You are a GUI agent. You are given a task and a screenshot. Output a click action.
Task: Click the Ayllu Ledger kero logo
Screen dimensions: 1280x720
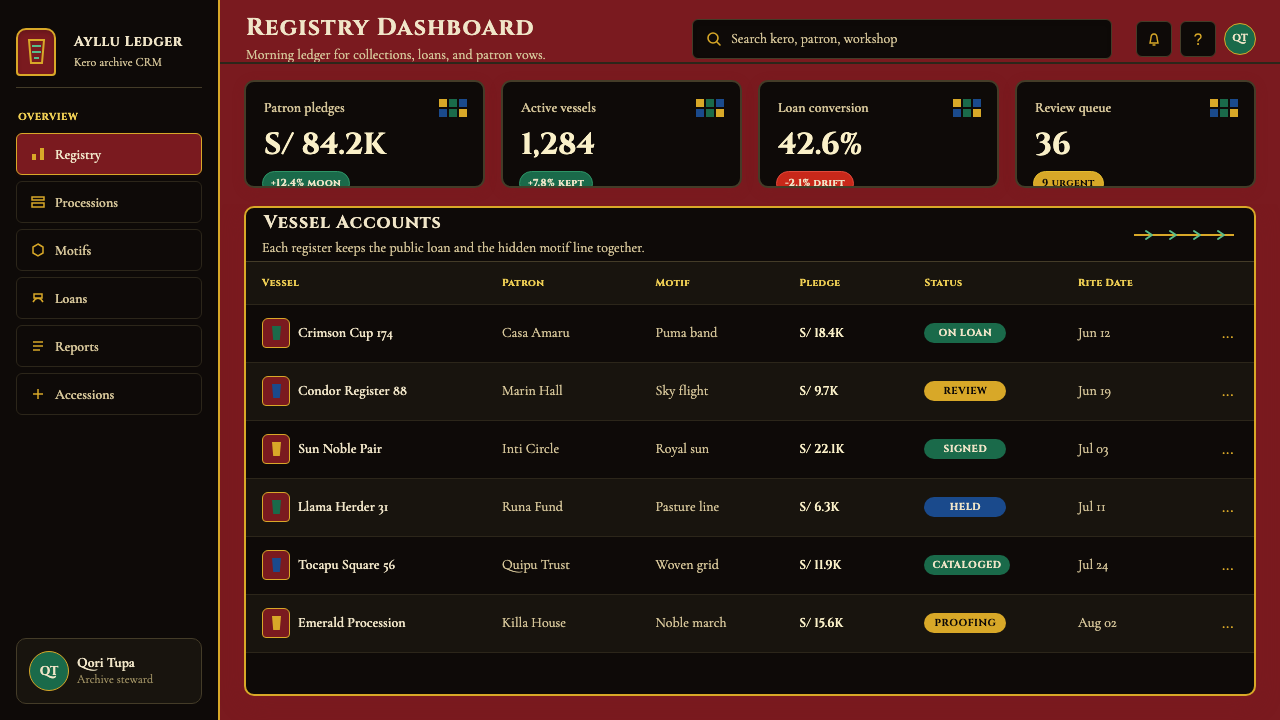(36, 52)
